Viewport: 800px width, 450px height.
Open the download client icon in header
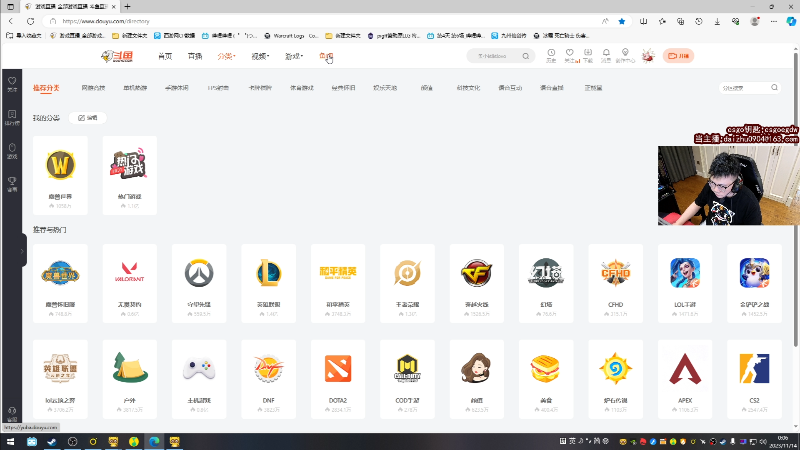pos(588,55)
